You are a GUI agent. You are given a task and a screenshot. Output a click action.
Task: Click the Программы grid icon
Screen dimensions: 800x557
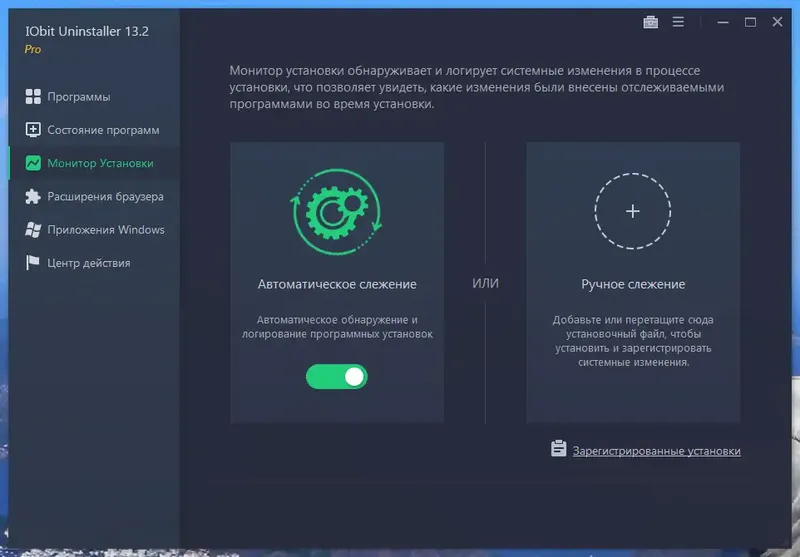pos(33,96)
